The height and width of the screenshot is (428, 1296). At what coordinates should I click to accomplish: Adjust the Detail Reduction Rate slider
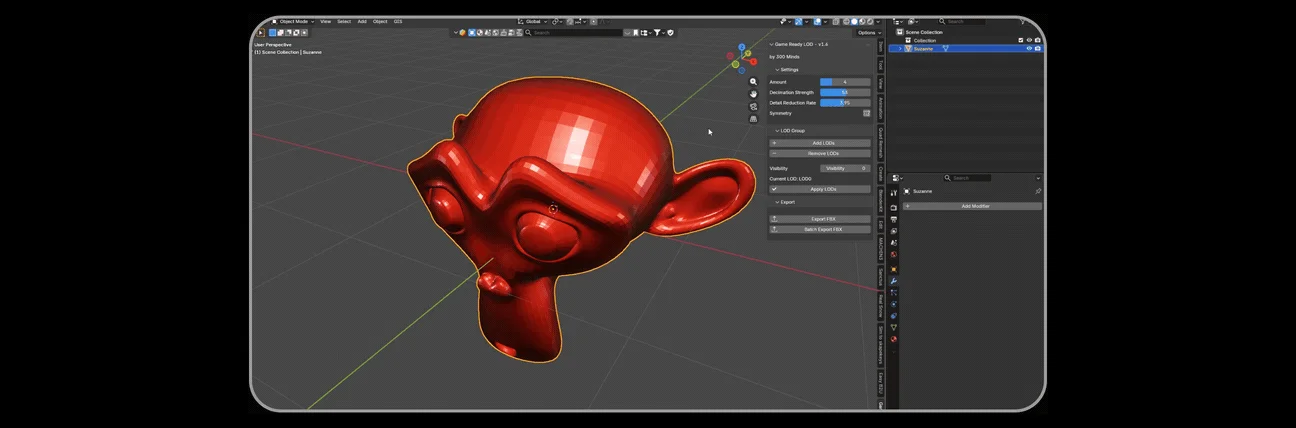[845, 102]
